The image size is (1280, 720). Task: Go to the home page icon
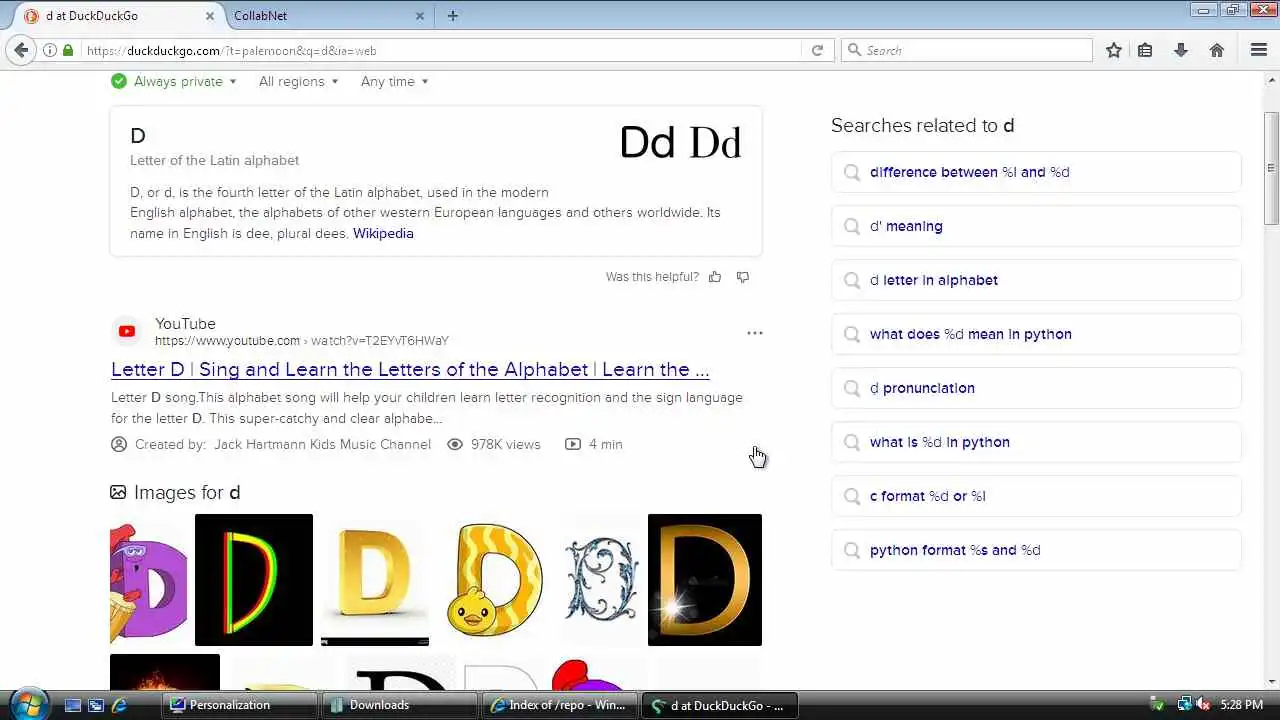[1217, 50]
